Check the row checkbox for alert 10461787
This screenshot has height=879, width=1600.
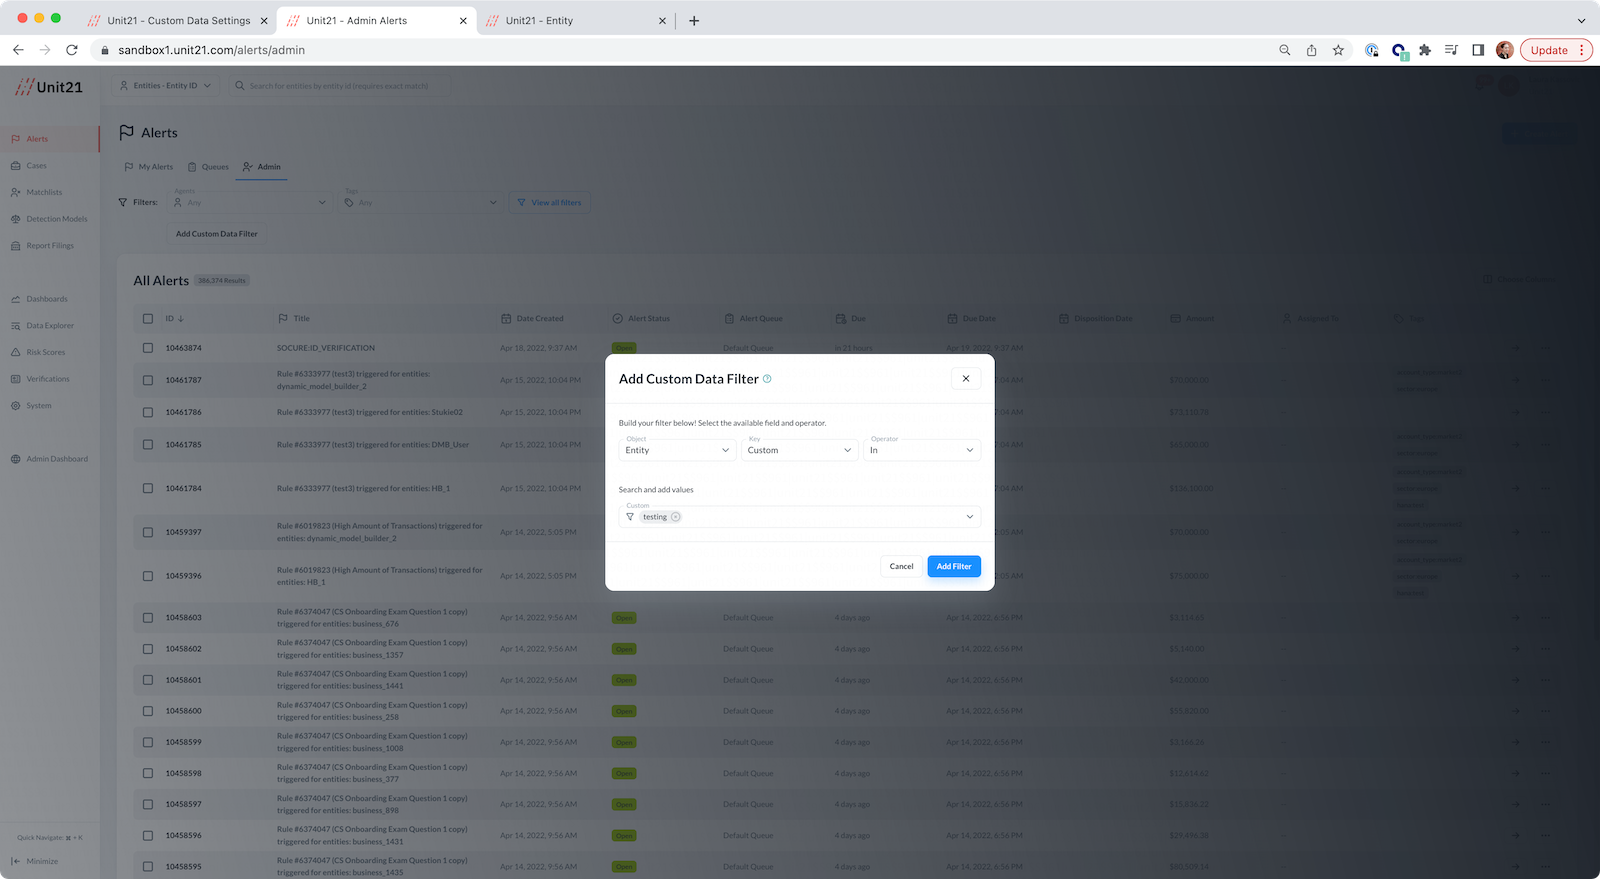(148, 380)
